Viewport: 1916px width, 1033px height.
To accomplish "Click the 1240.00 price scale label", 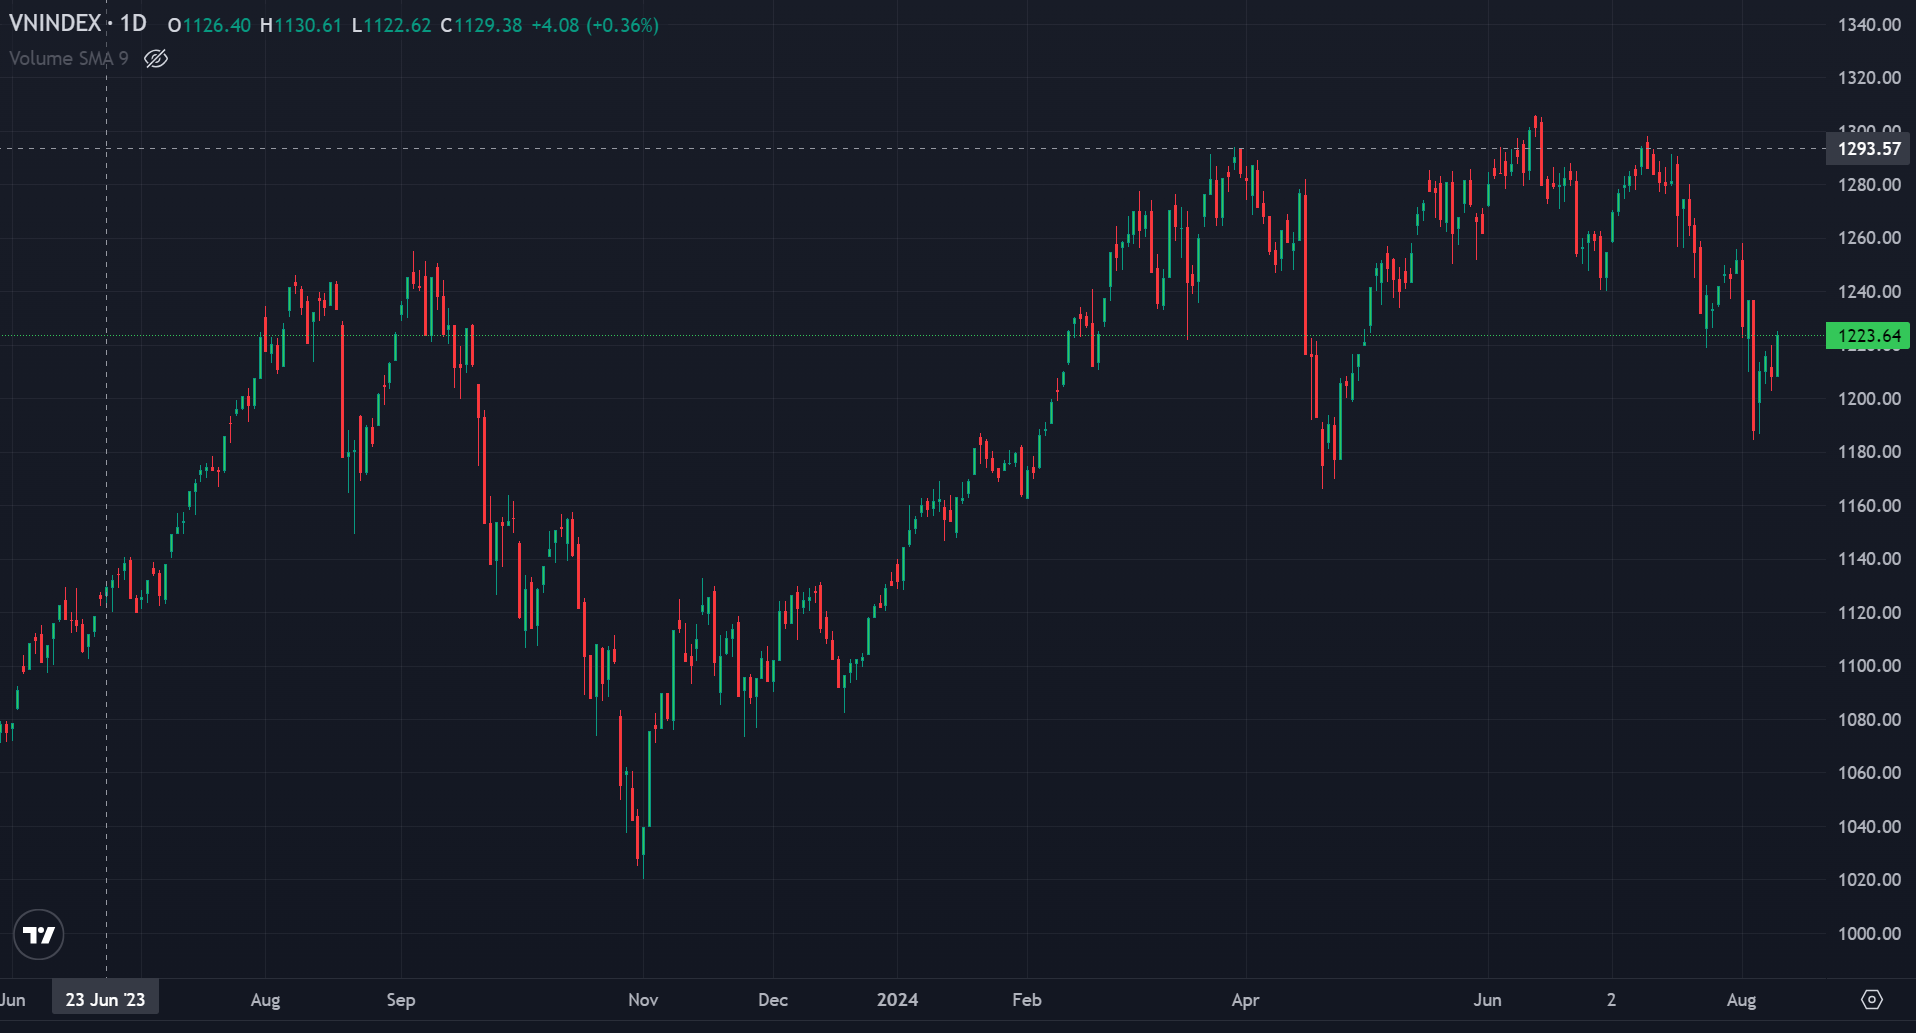I will pyautogui.click(x=1869, y=292).
